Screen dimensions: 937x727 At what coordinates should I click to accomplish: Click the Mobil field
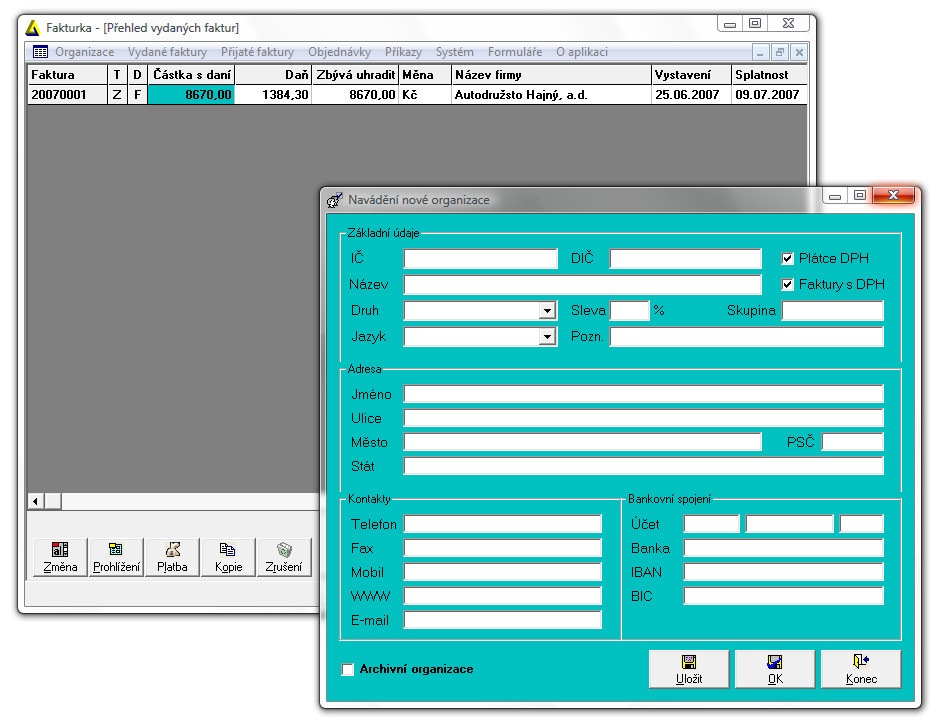pos(503,572)
